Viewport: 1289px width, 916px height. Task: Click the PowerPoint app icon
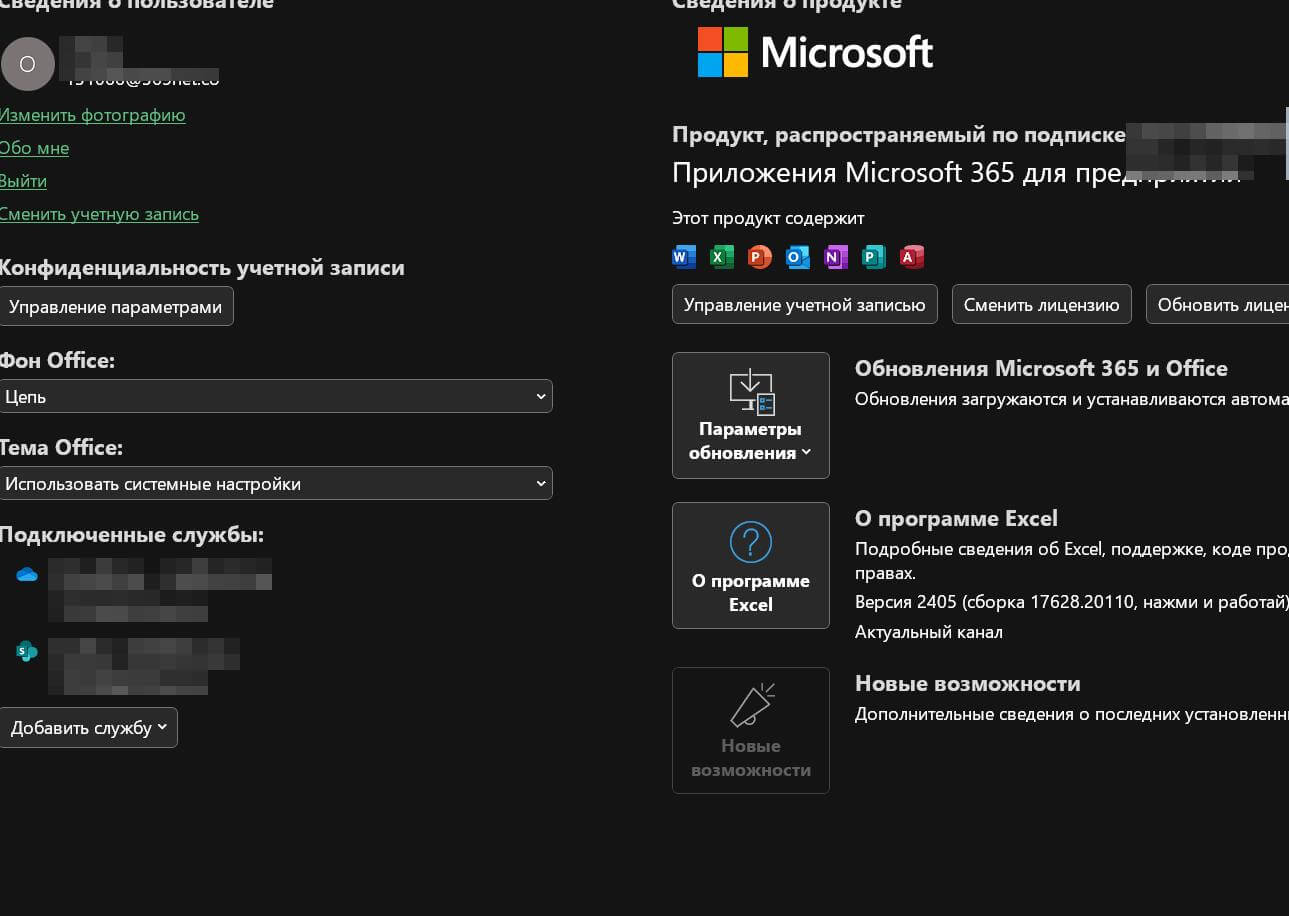[760, 257]
